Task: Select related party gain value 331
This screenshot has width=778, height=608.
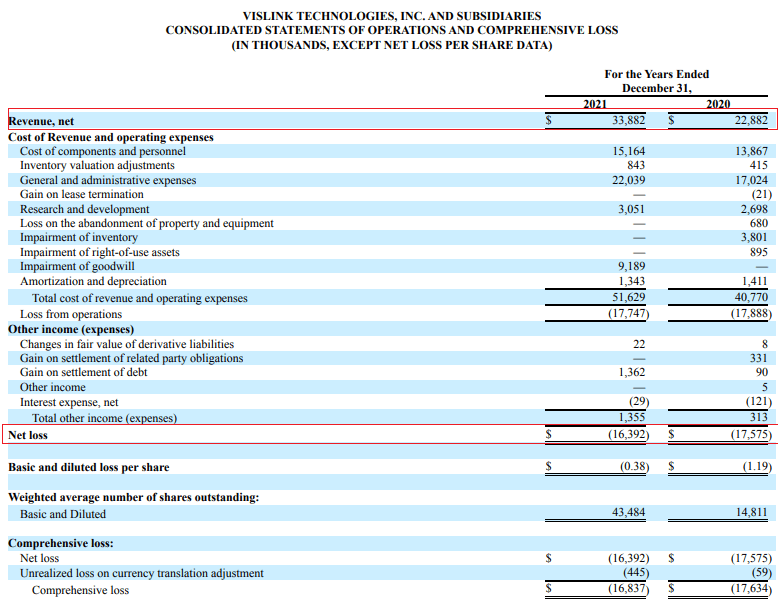Action: (x=759, y=358)
